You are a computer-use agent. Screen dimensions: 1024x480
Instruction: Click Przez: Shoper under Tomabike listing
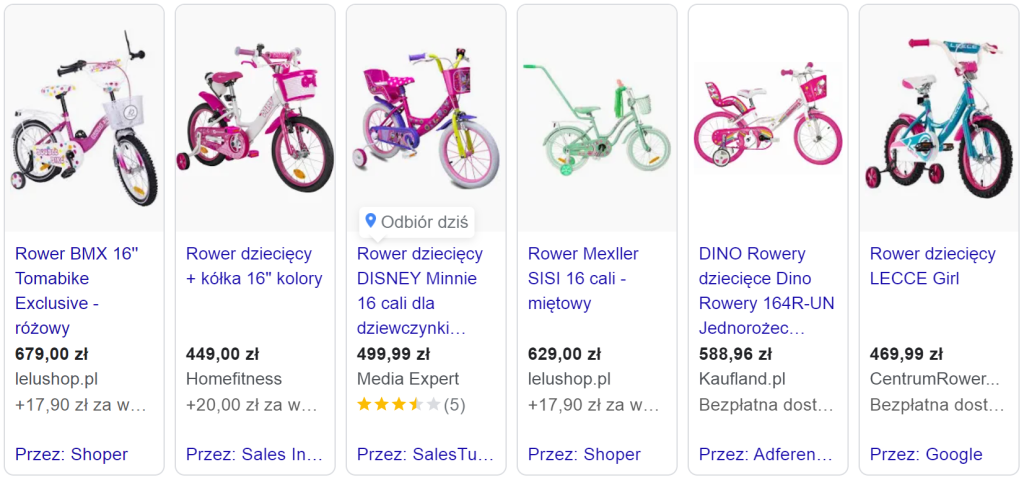[72, 454]
